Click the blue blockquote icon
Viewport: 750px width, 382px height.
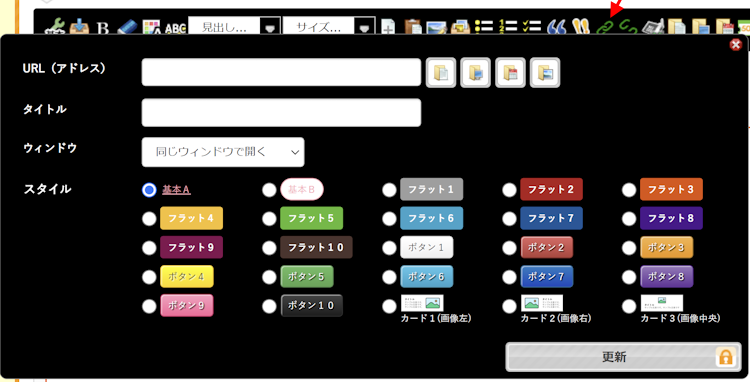point(557,27)
